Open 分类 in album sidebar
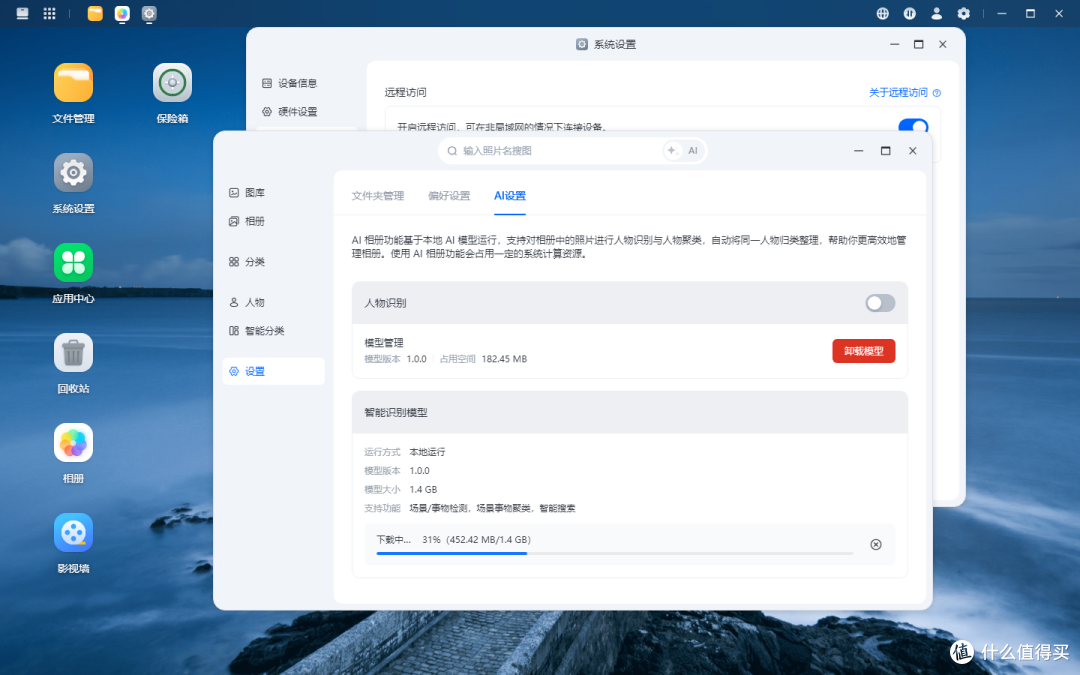Viewport: 1080px width, 675px height. 273,262
